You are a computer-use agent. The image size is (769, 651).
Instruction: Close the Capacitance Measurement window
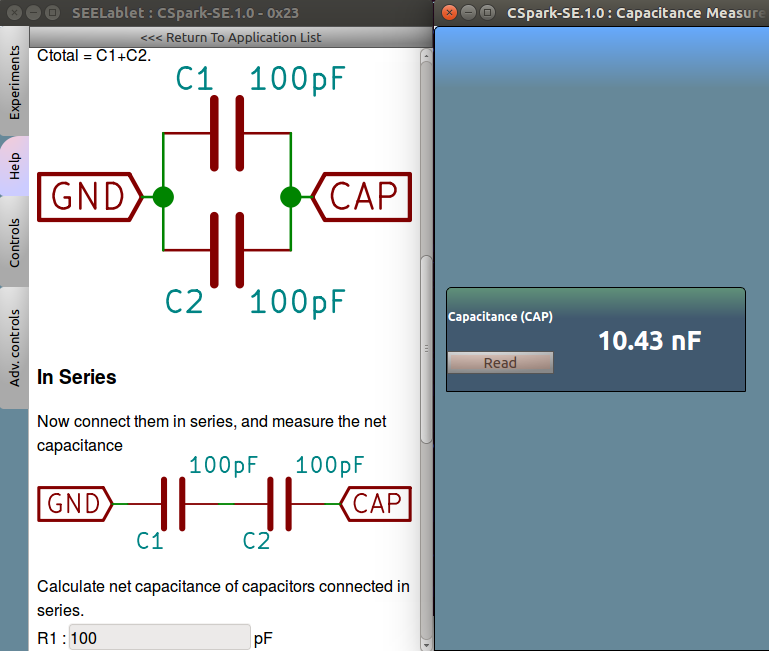(x=449, y=13)
